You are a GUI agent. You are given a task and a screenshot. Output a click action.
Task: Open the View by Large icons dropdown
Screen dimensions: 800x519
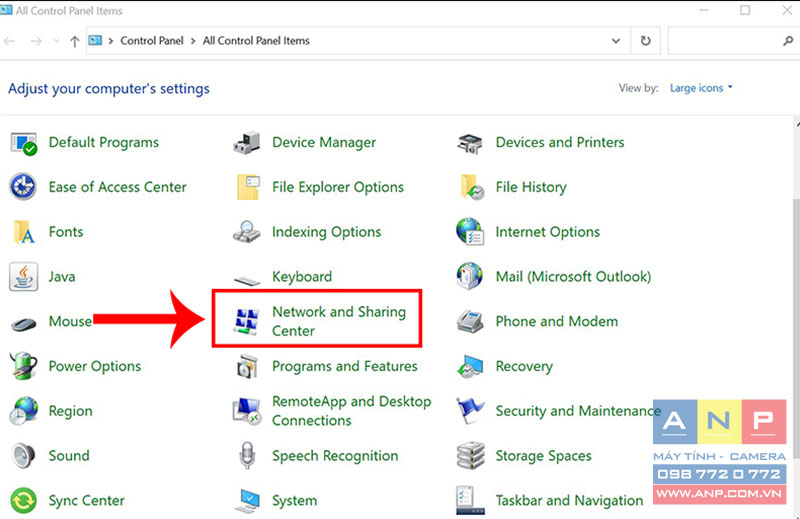pos(701,88)
